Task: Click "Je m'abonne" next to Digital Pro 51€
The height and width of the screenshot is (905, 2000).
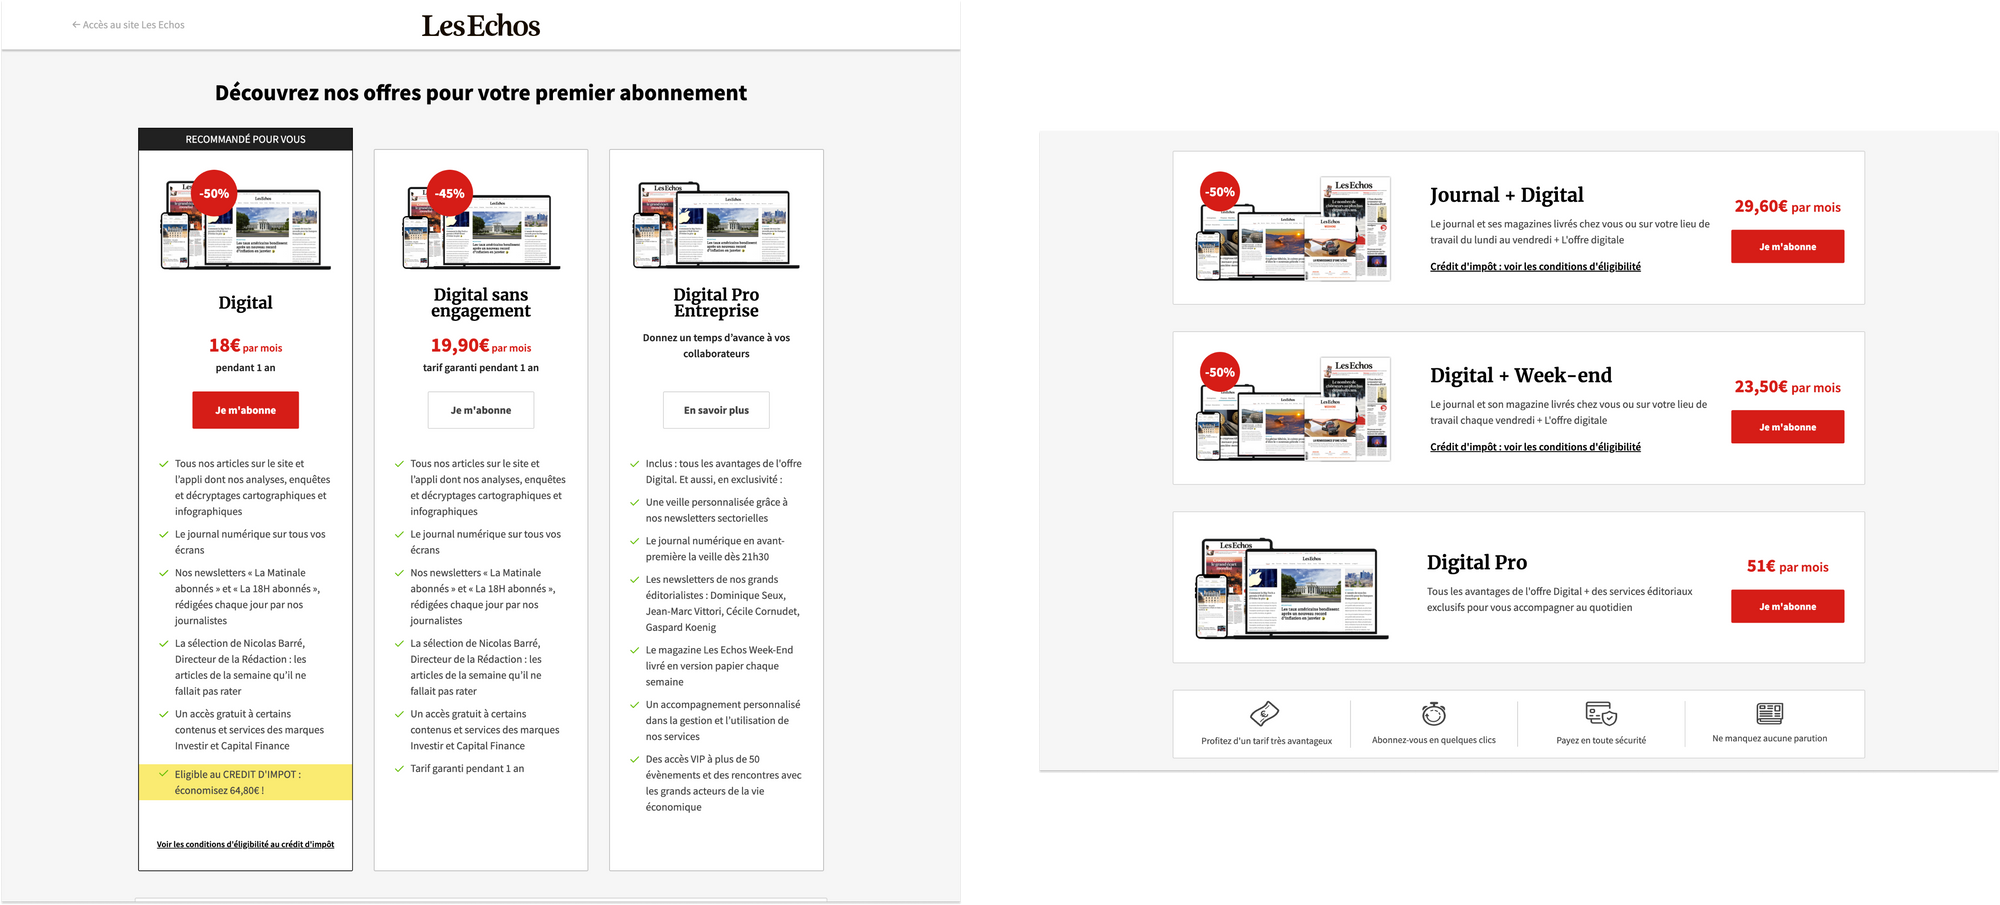Action: coord(1787,606)
